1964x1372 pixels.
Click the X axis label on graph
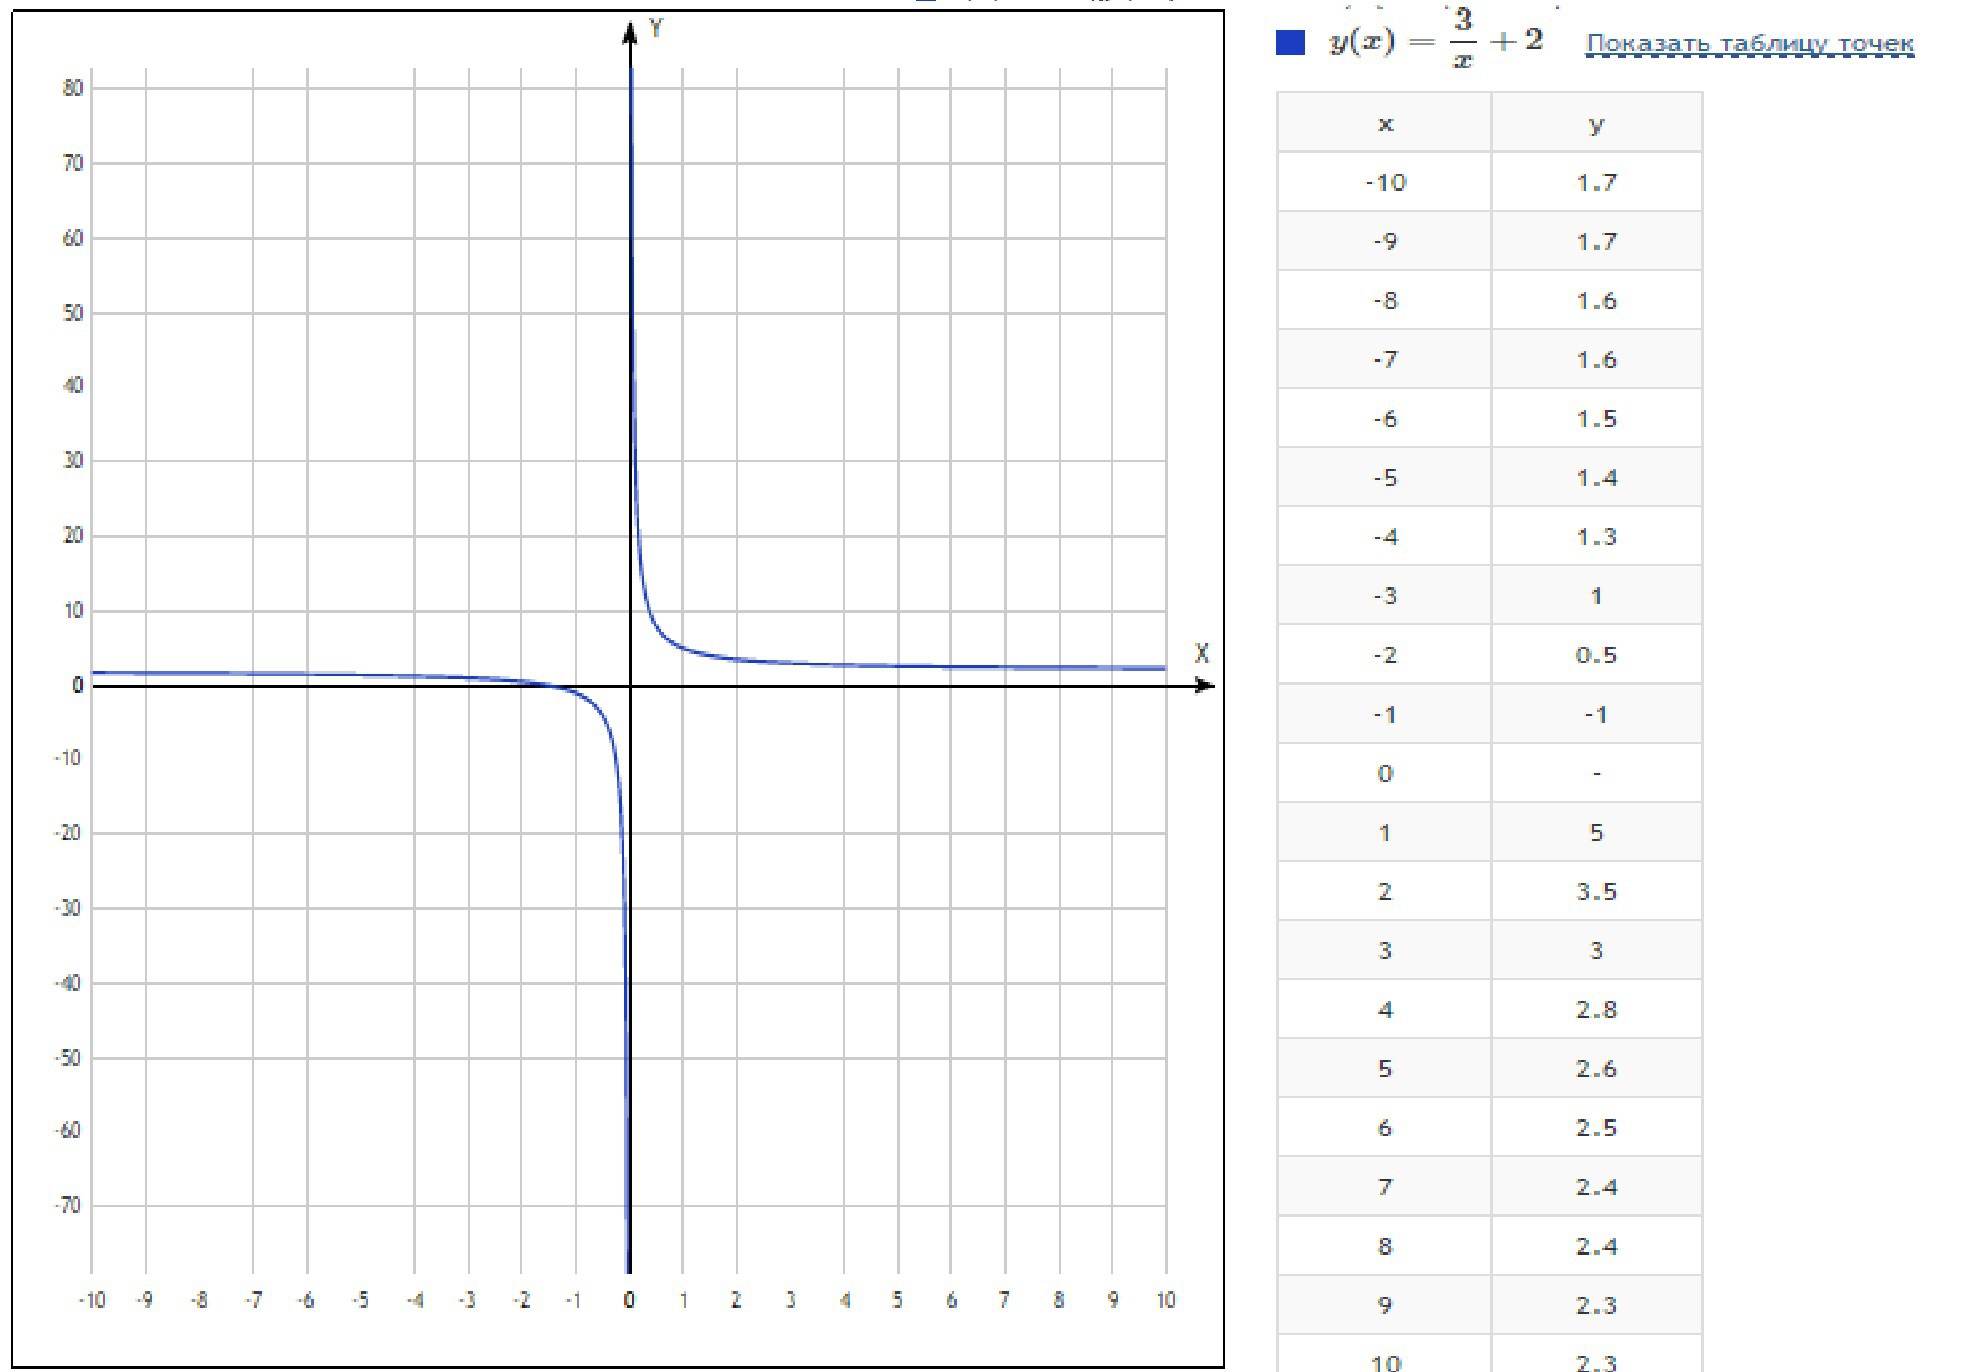(1201, 654)
